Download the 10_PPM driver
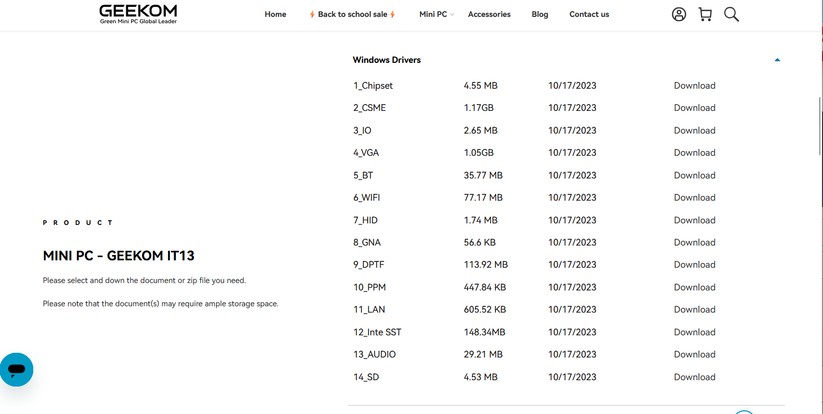The width and height of the screenshot is (823, 414). [x=694, y=287]
